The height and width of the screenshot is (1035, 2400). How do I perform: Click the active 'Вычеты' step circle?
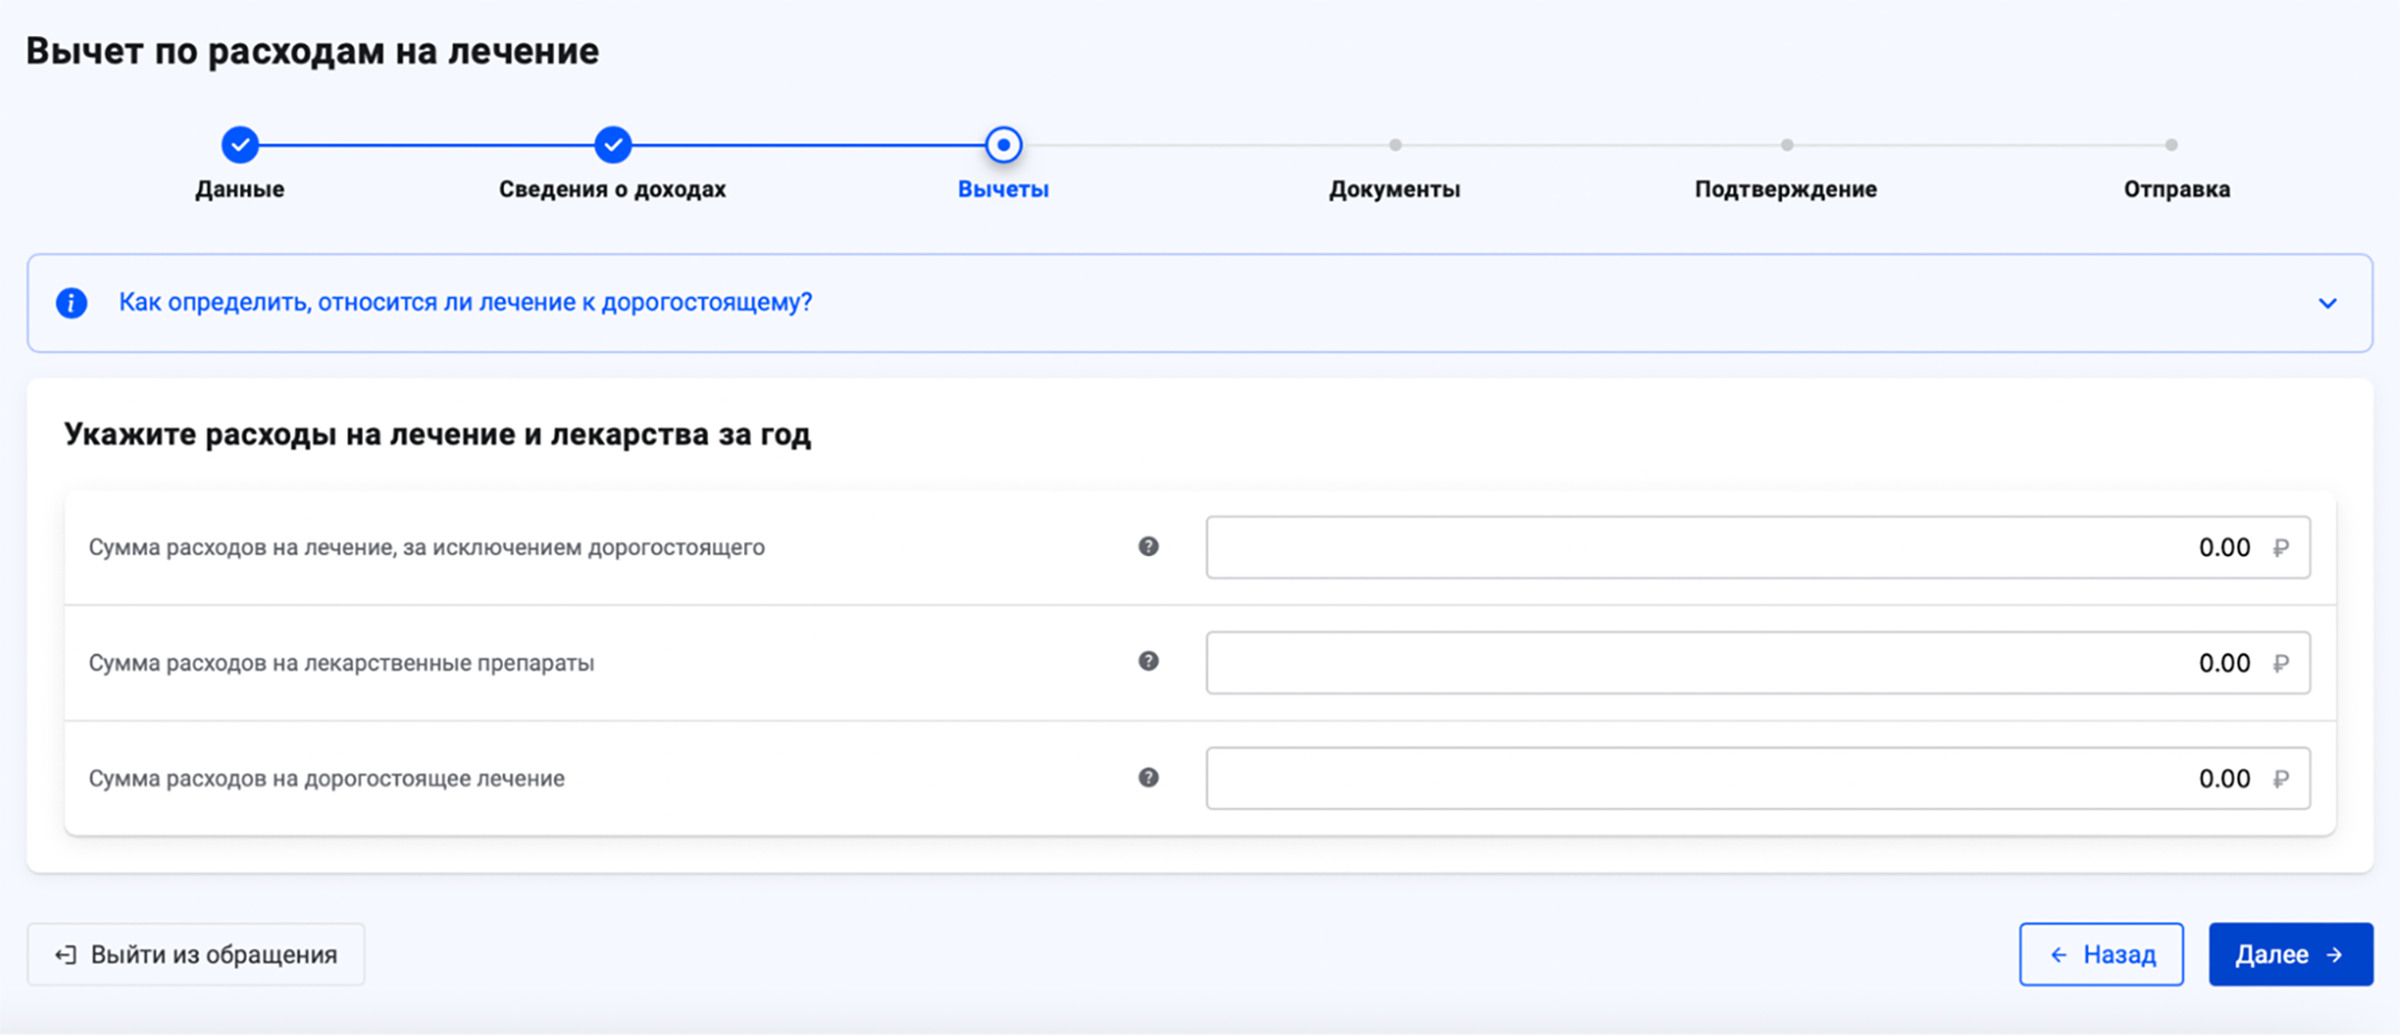[x=1003, y=145]
